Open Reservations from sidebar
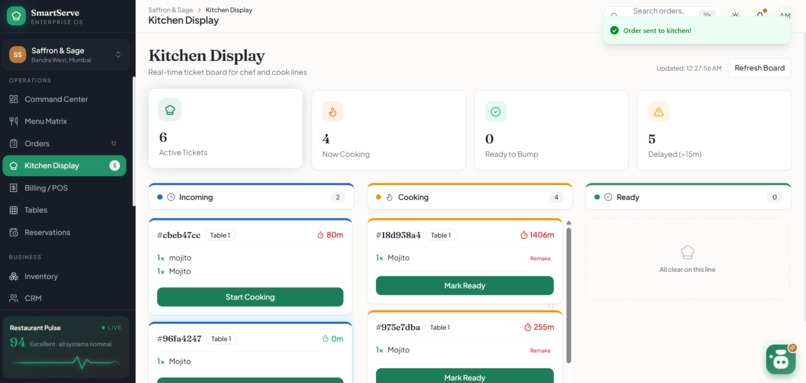The image size is (806, 383). 64,232
